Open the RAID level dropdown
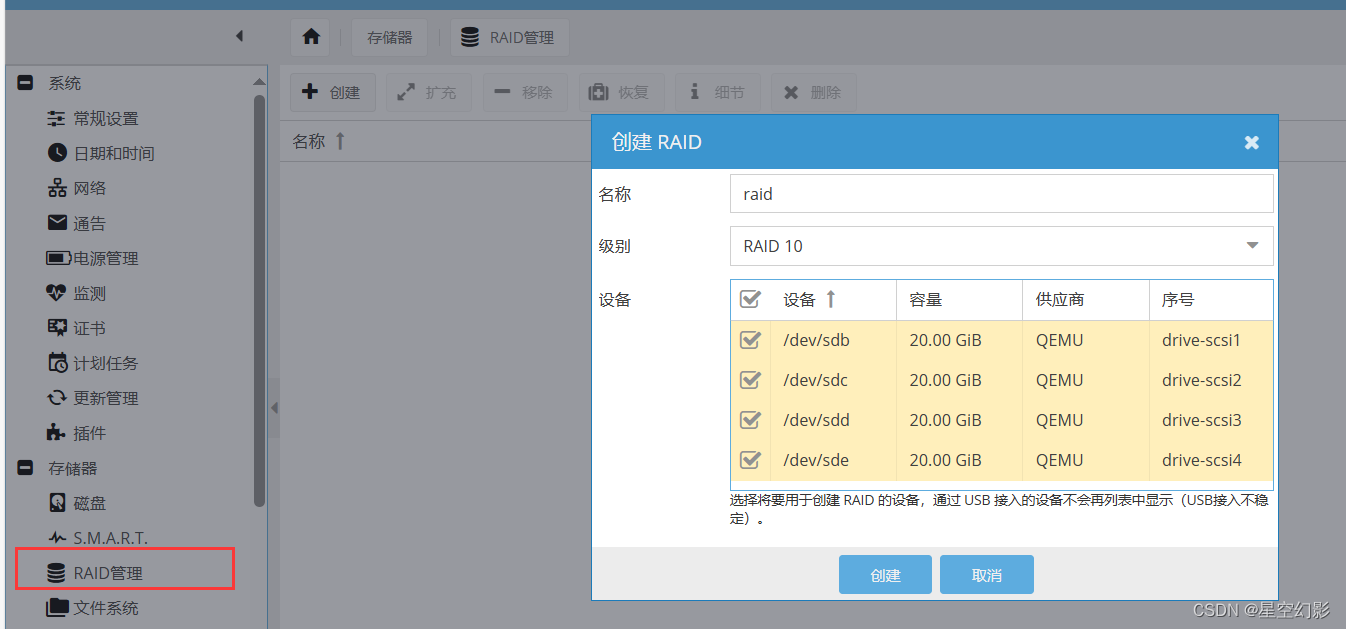1346x629 pixels. pyautogui.click(x=1252, y=245)
